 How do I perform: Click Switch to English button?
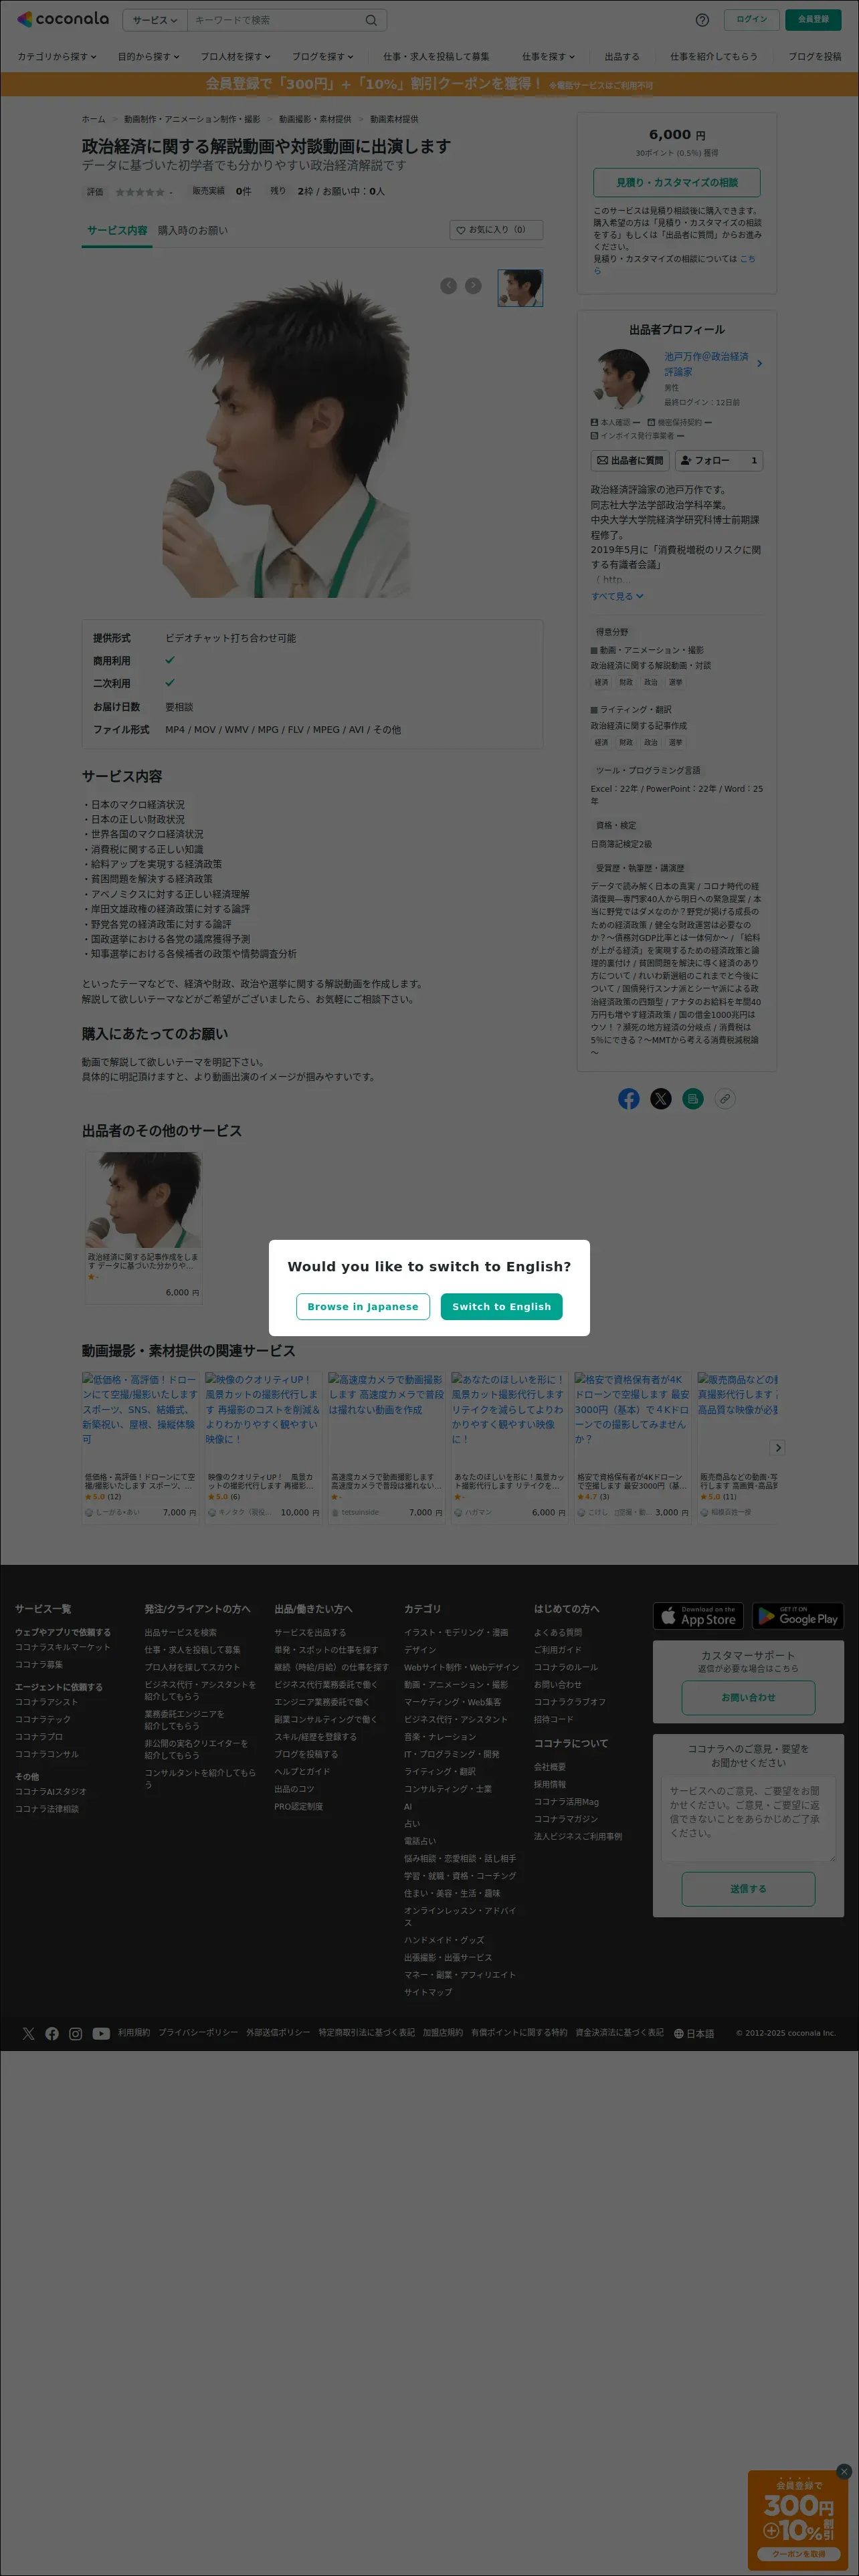pos(501,1306)
